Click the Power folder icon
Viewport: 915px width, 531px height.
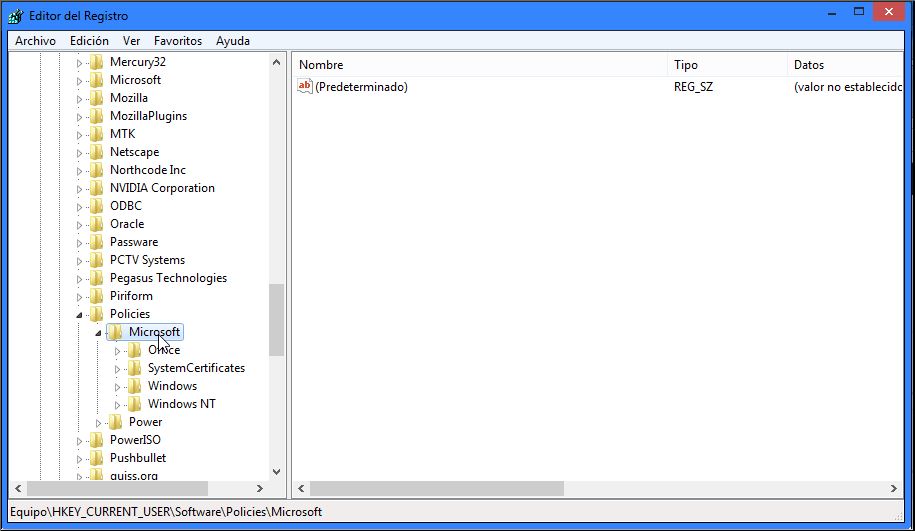[116, 422]
